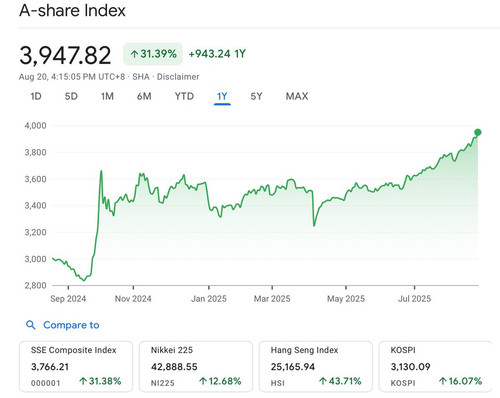Click the HSI ticker code
This screenshot has width=500, height=398.
coord(278,383)
